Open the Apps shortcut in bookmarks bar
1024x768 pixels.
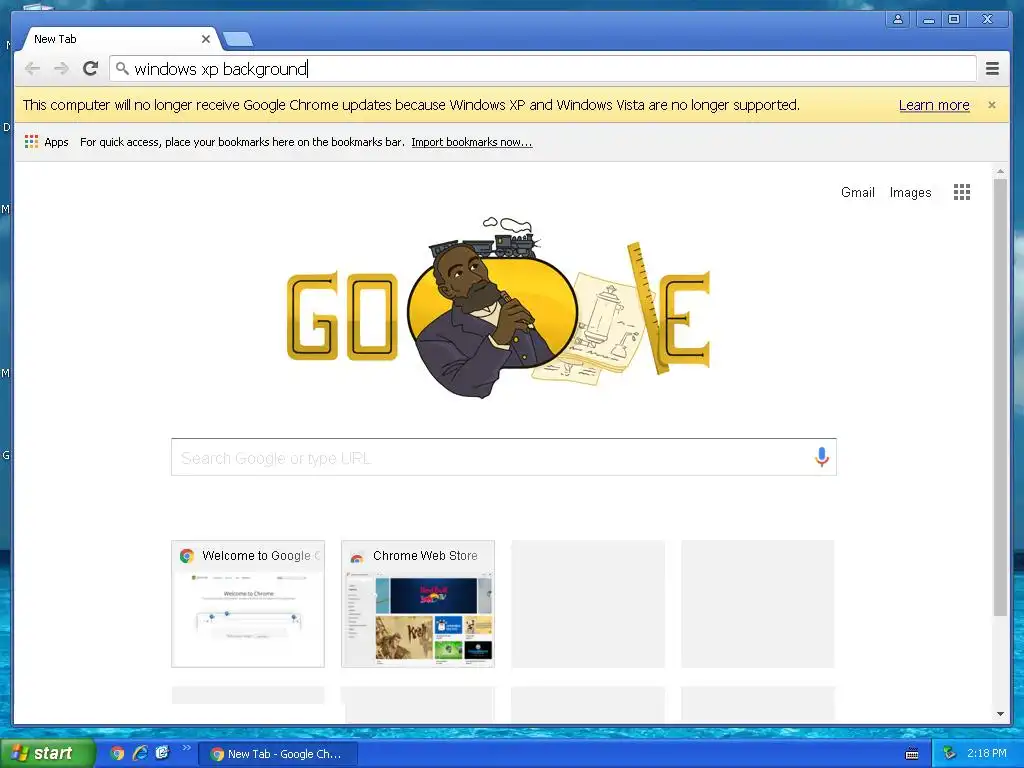pos(46,142)
